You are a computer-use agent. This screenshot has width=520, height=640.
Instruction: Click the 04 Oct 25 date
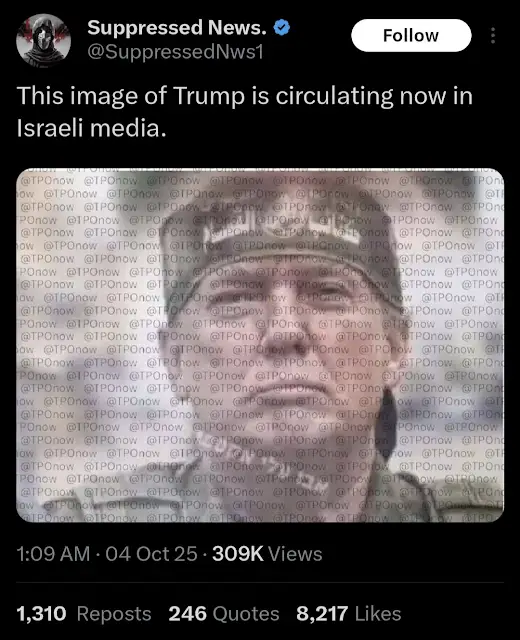[x=151, y=554]
